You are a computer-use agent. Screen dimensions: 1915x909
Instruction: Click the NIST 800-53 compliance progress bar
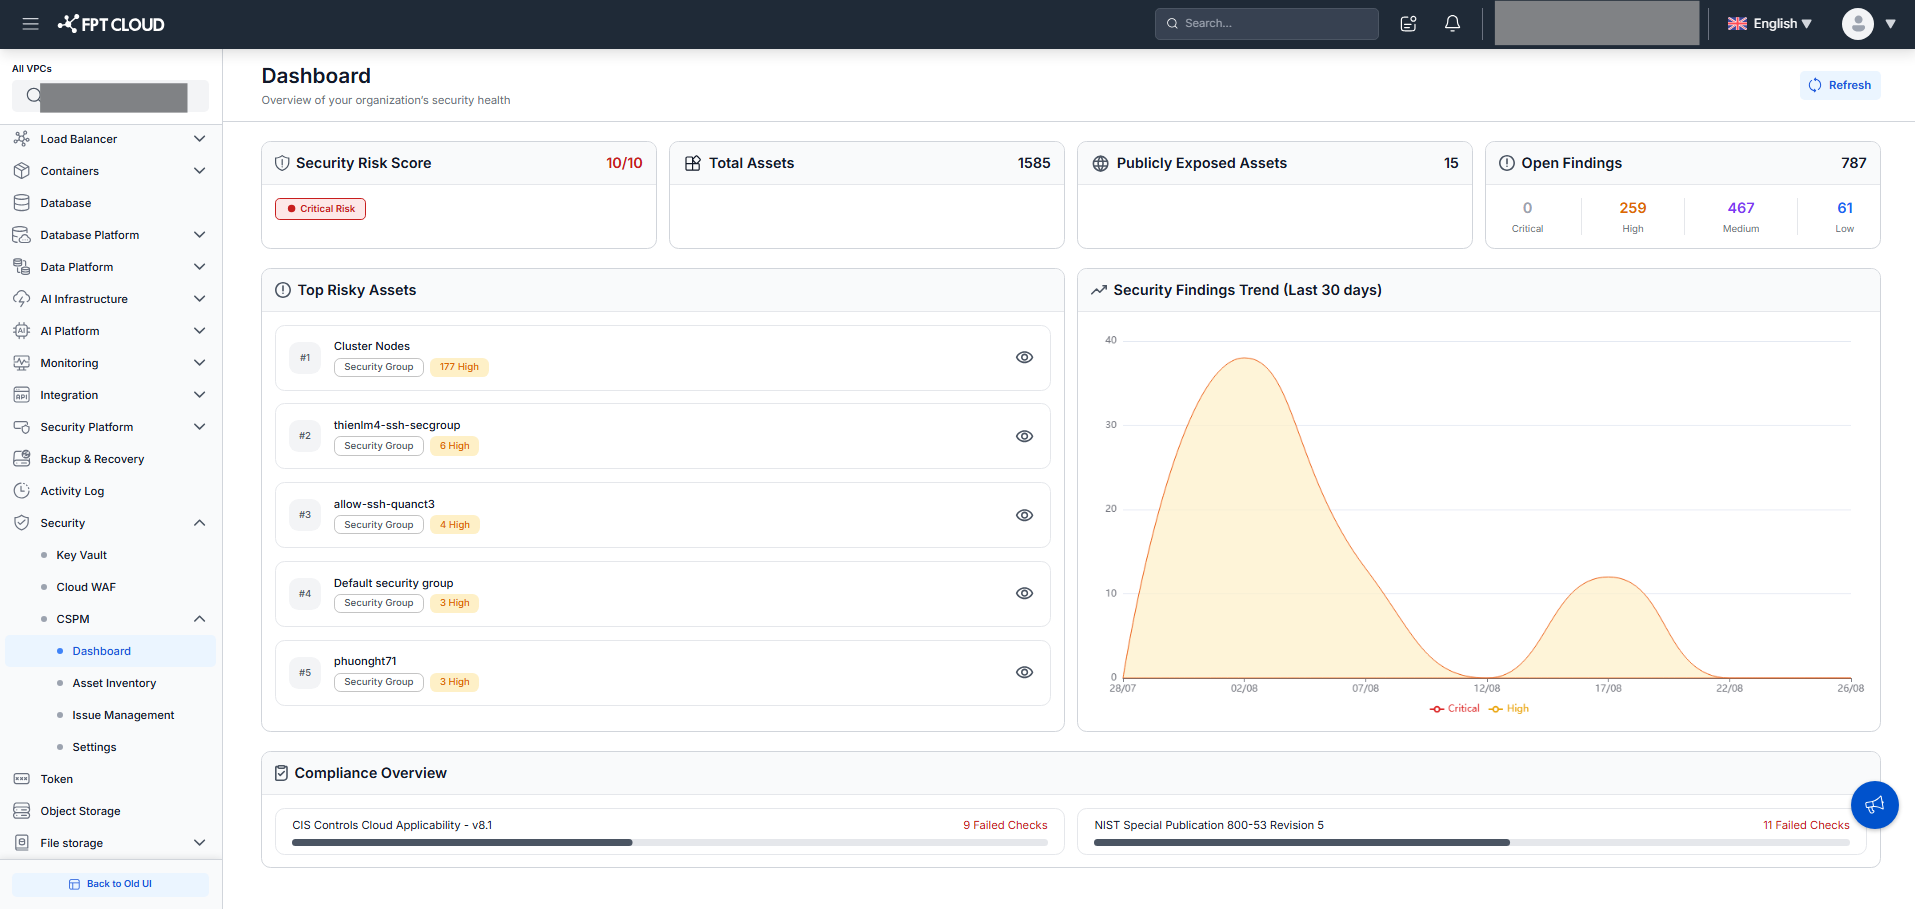tap(1472, 843)
